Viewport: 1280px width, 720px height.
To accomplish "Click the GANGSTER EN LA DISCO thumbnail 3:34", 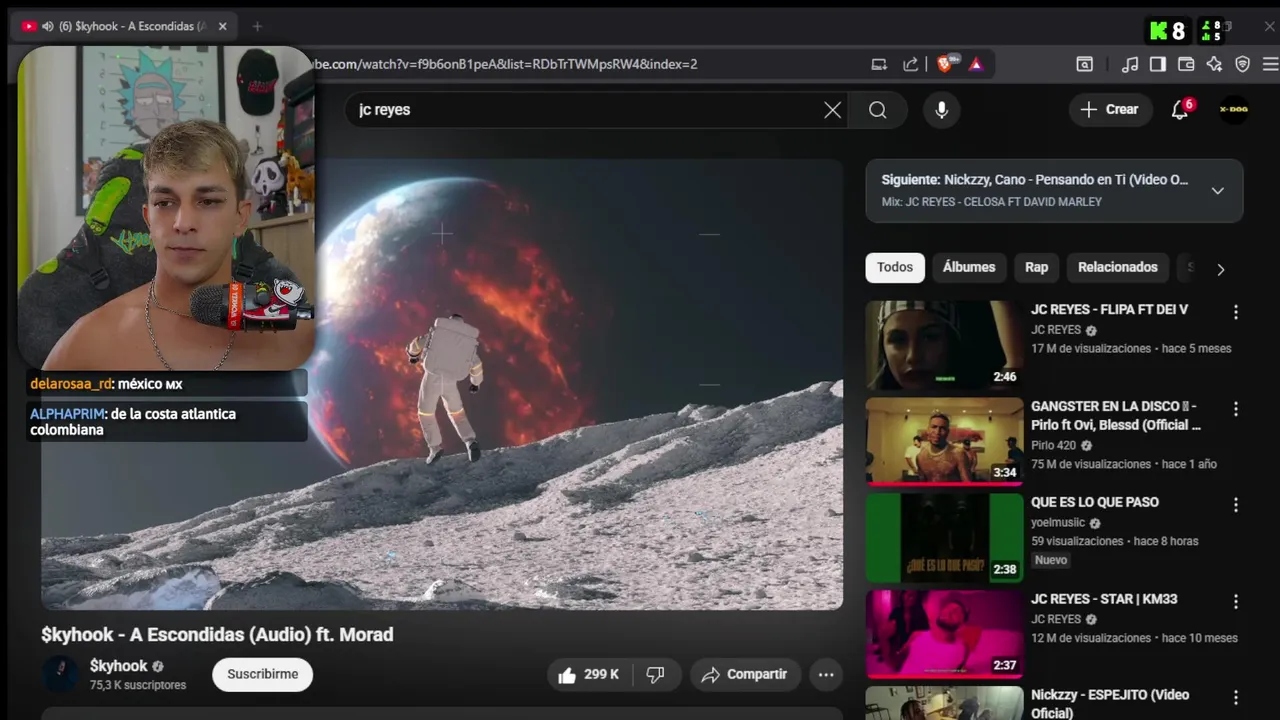I will (944, 442).
